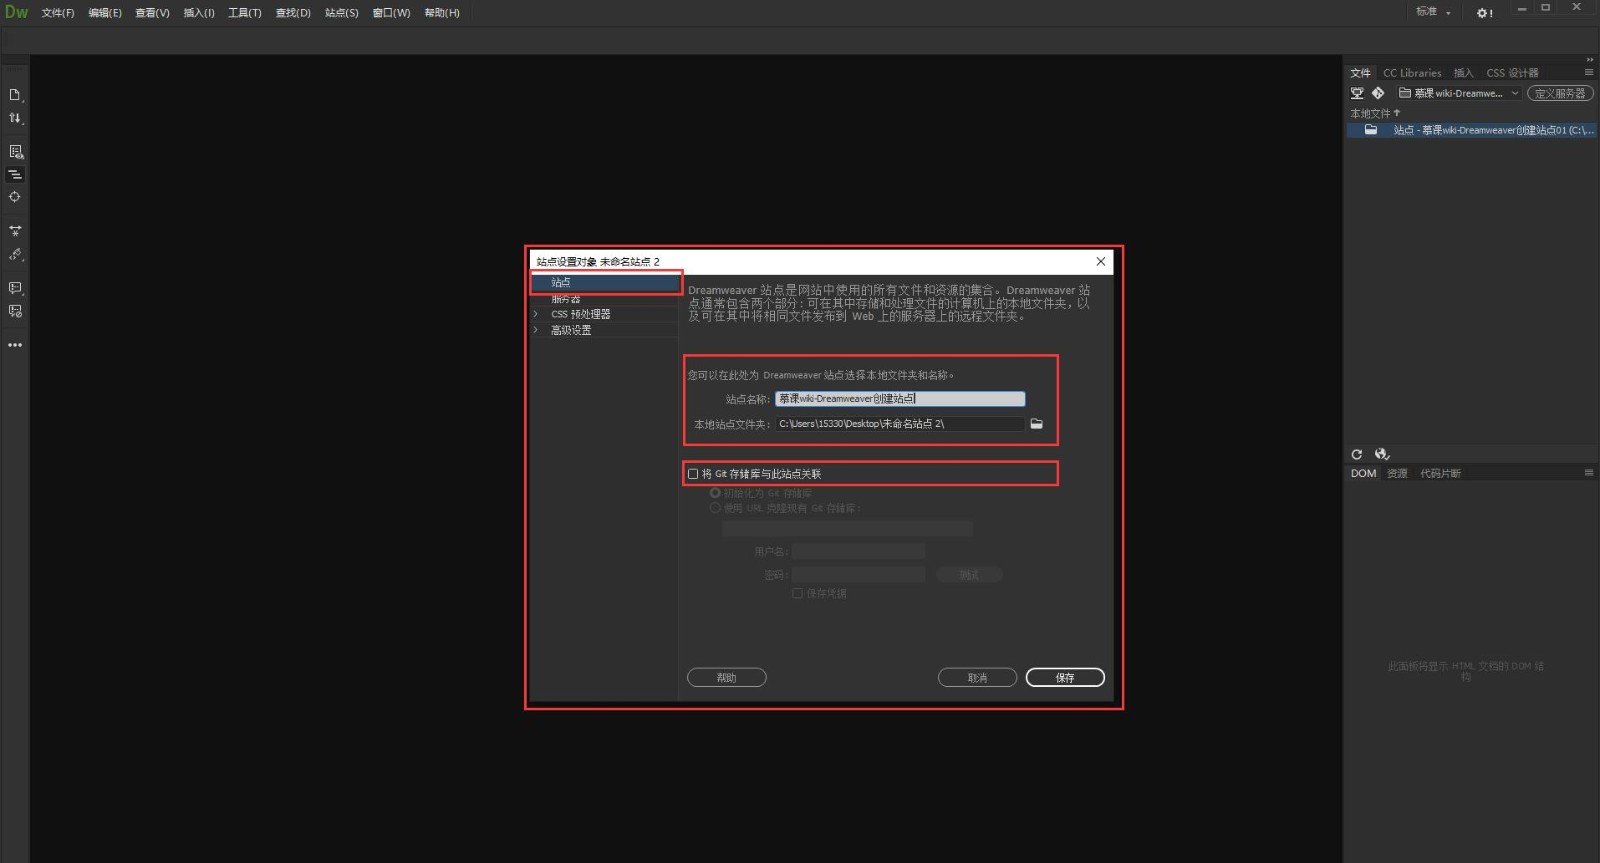Click the browse folder icon for local site folder
The image size is (1600, 863).
tap(1037, 424)
